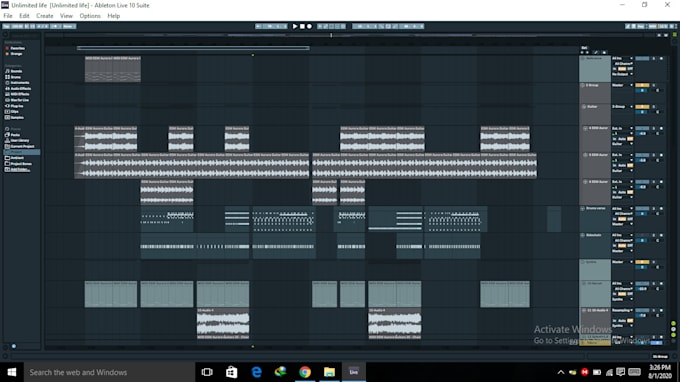Screen dimensions: 680x382
Task: Collapse the 2-Group track fold button
Action: point(583,85)
